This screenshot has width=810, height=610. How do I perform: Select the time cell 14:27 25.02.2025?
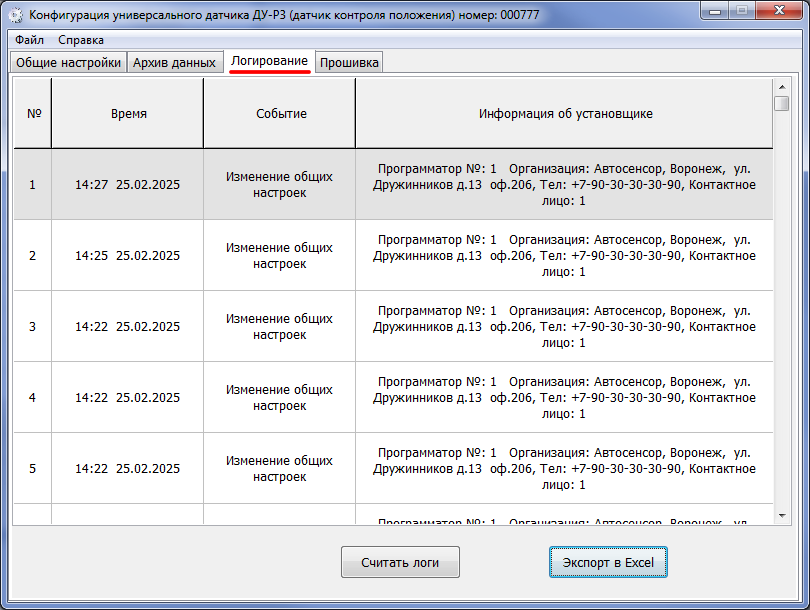coord(128,184)
